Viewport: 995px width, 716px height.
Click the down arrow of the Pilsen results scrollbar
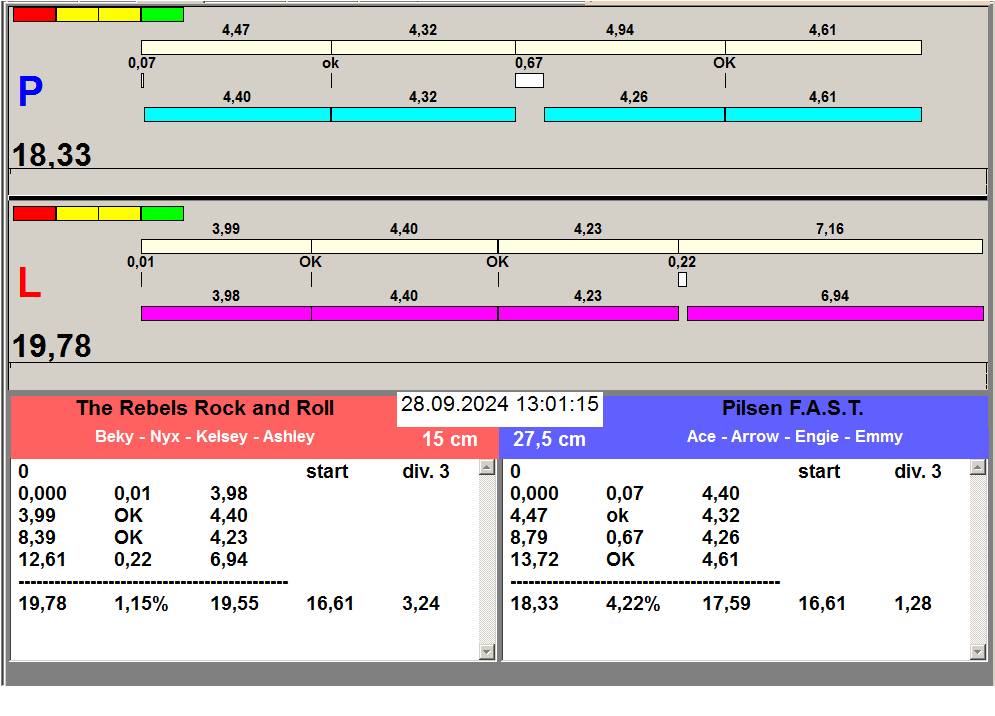pos(978,651)
